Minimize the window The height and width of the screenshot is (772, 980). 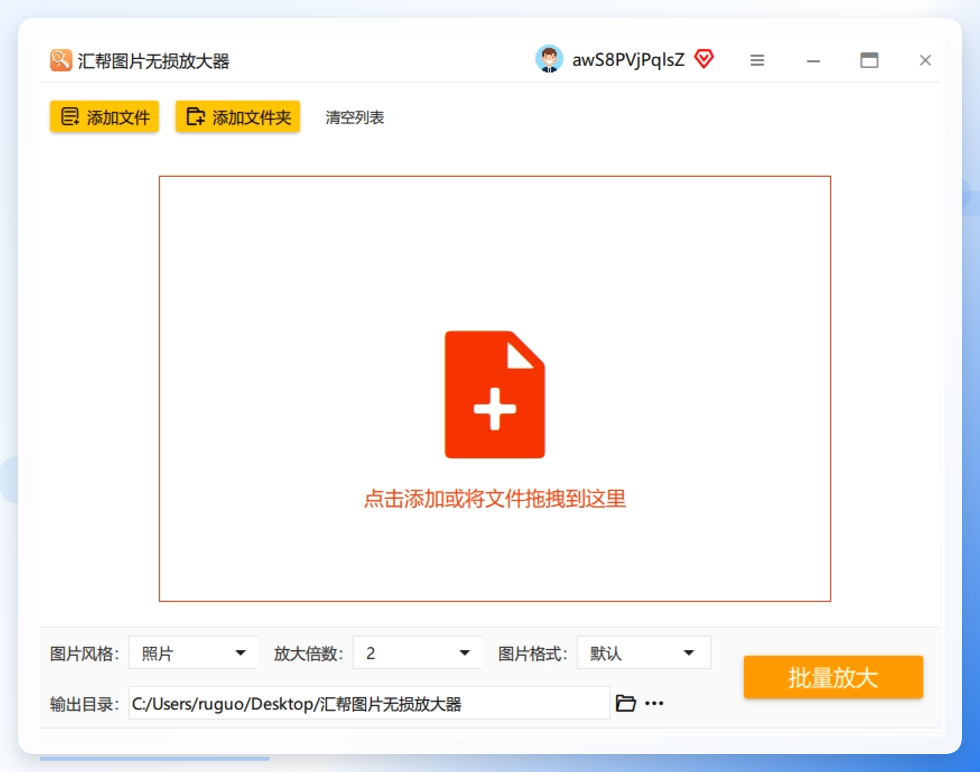[x=812, y=61]
